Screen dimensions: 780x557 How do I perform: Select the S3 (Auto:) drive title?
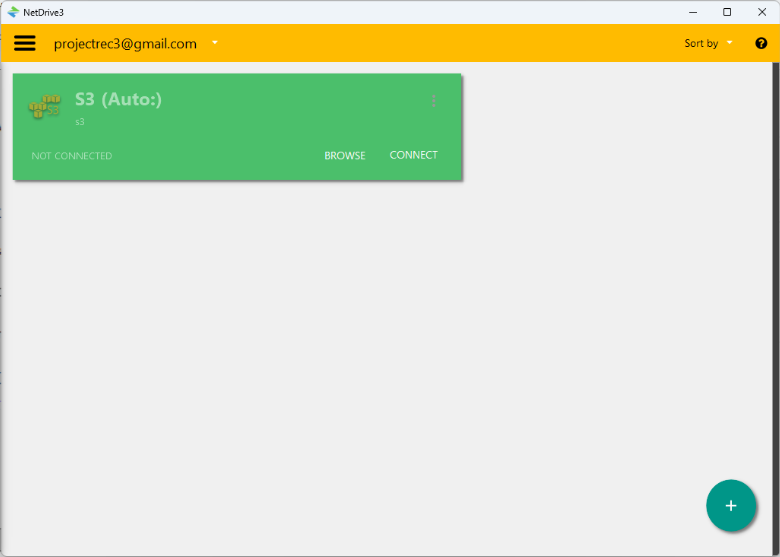coord(118,99)
